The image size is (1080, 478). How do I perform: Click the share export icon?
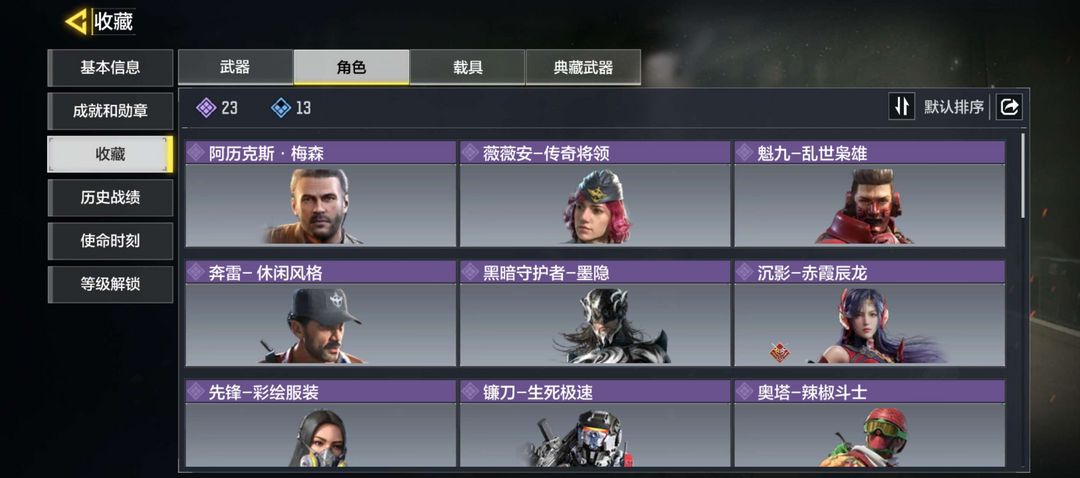pos(1009,107)
